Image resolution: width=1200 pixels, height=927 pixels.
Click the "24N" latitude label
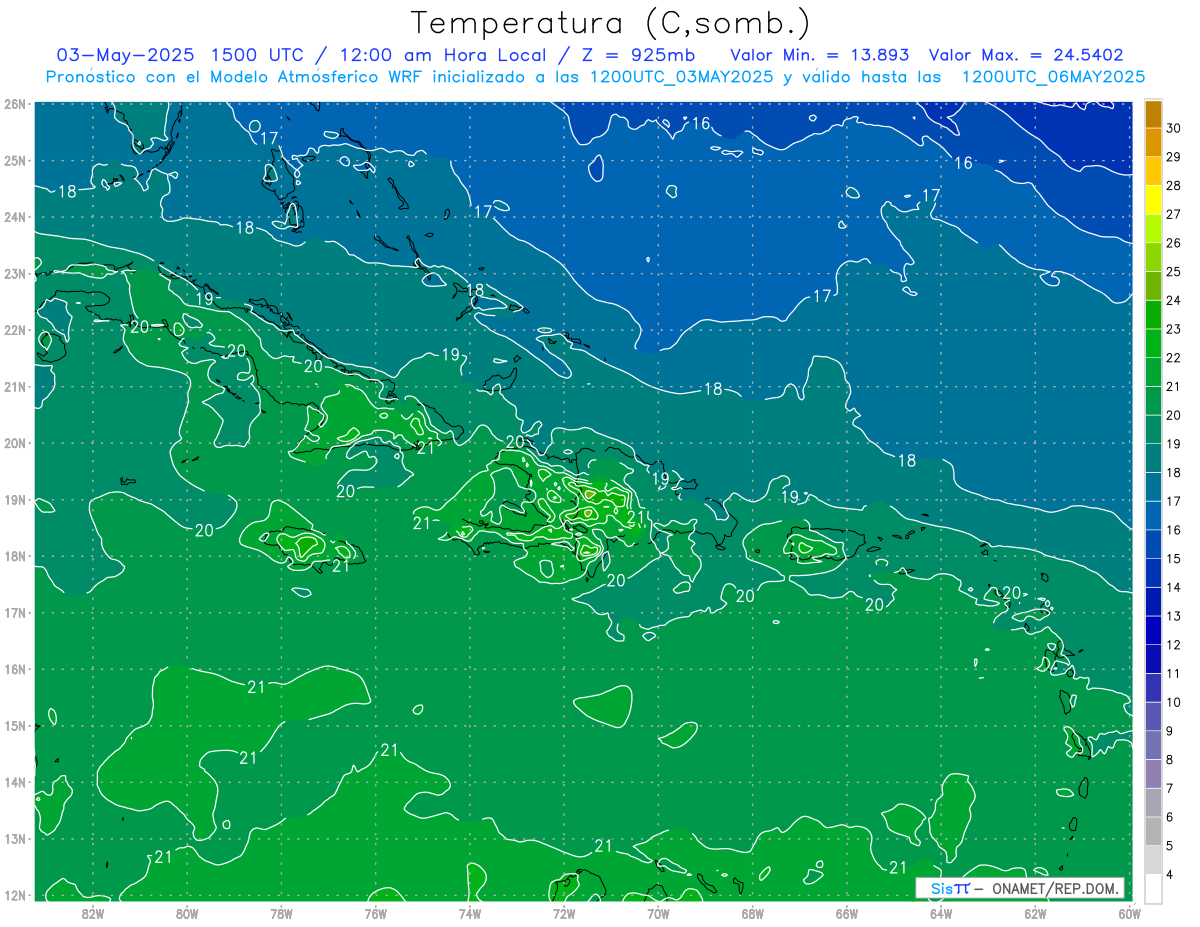coord(14,217)
